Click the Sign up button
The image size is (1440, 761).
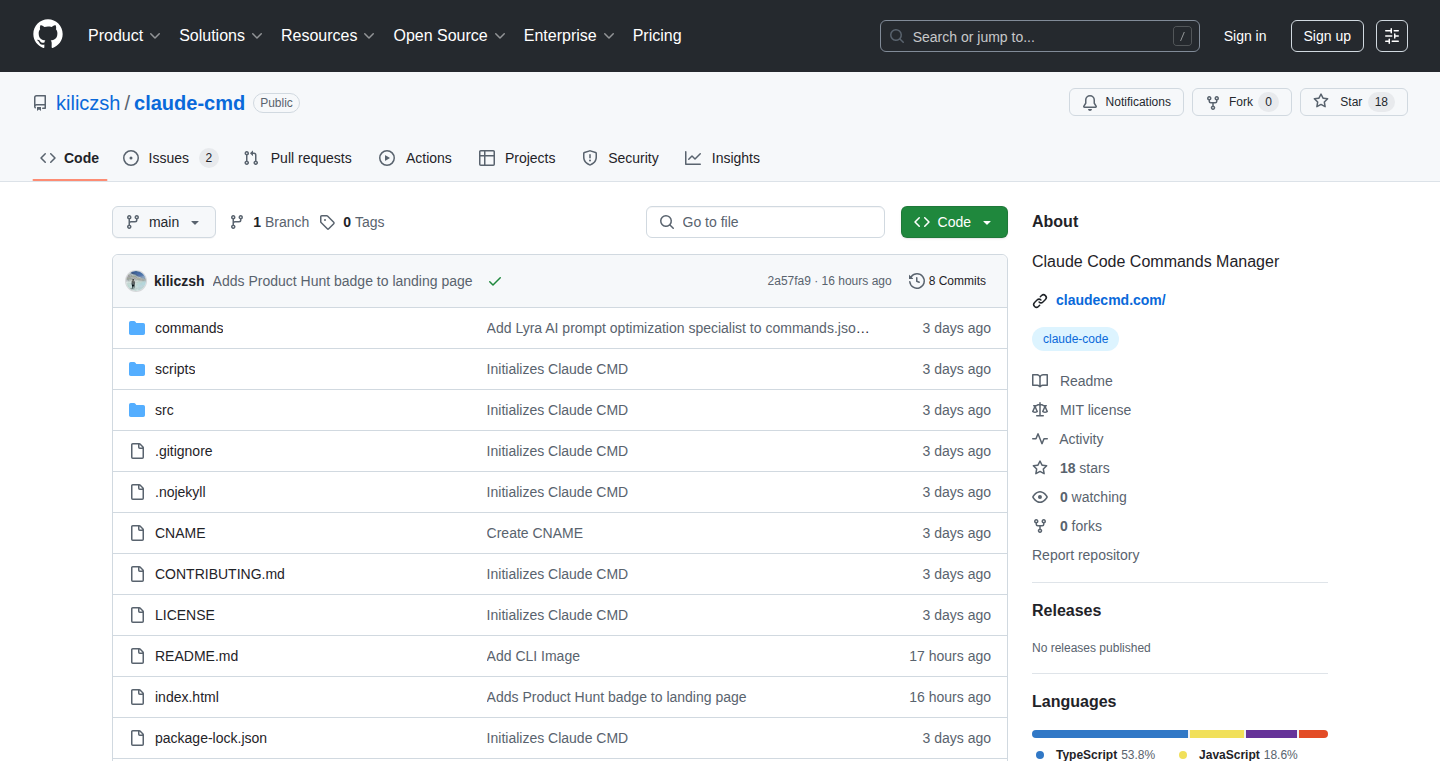click(1327, 36)
